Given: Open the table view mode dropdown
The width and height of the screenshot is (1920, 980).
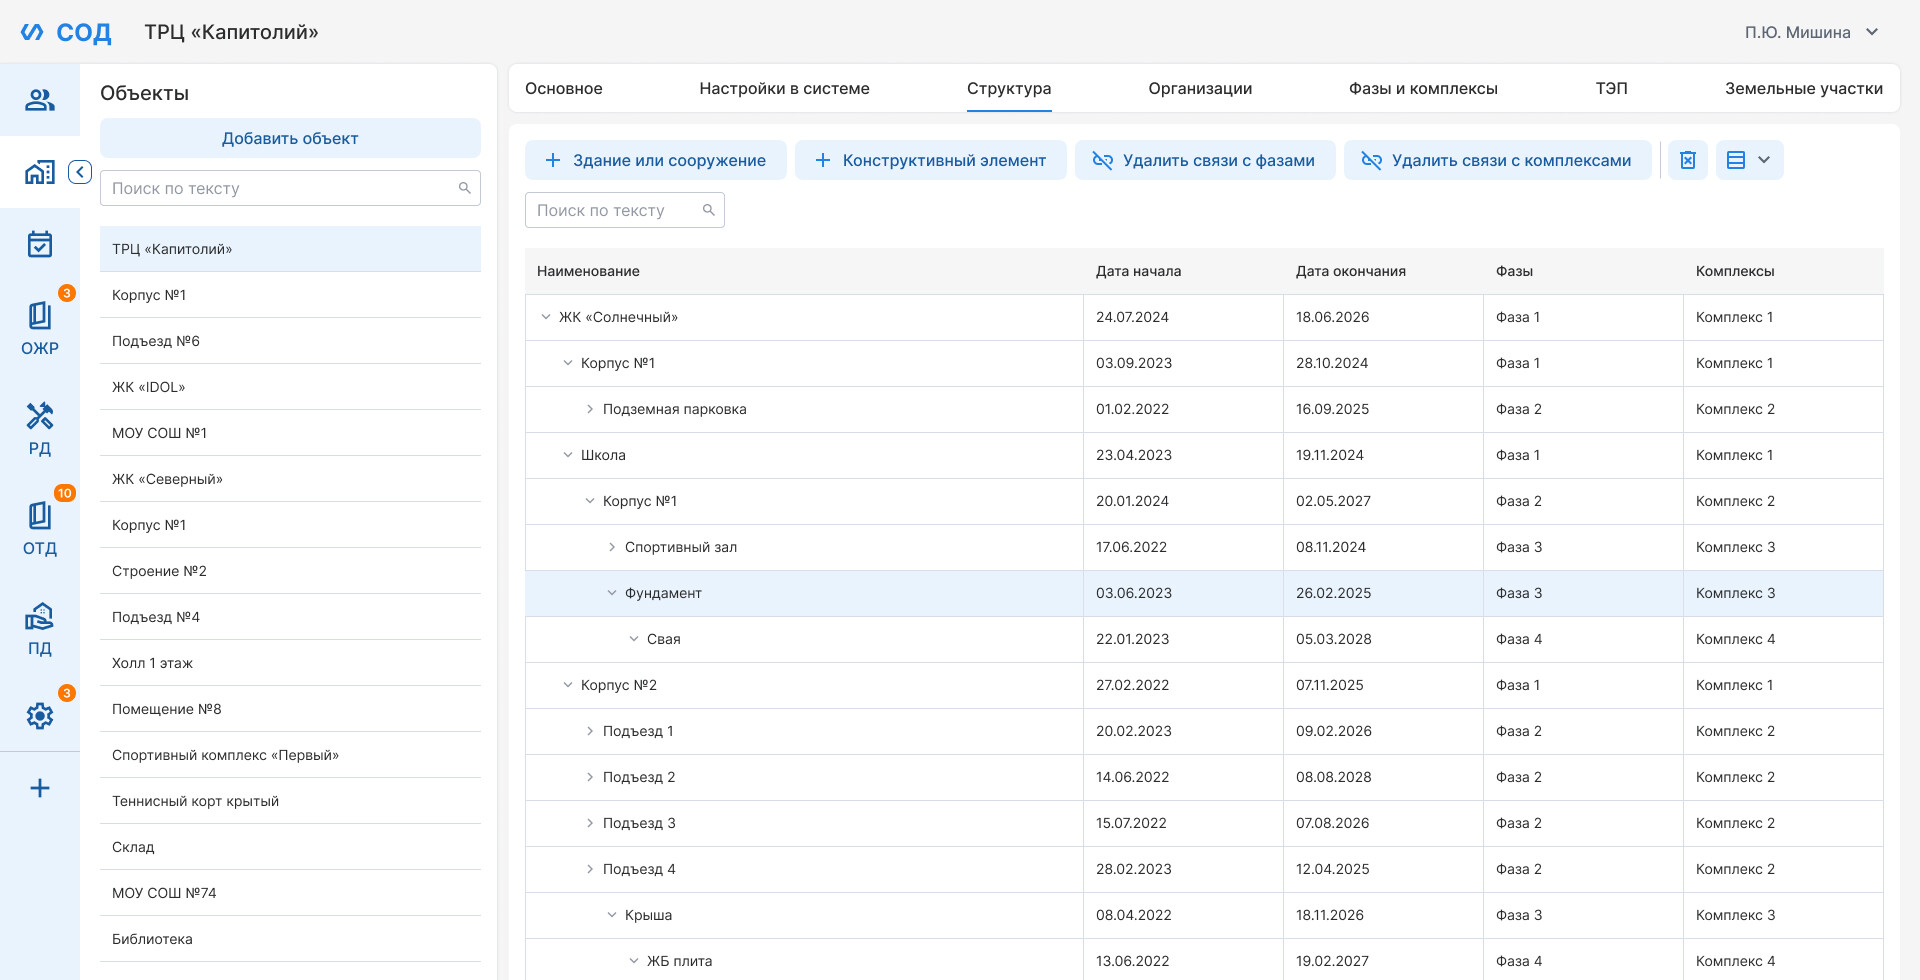Looking at the screenshot, I should point(1750,160).
